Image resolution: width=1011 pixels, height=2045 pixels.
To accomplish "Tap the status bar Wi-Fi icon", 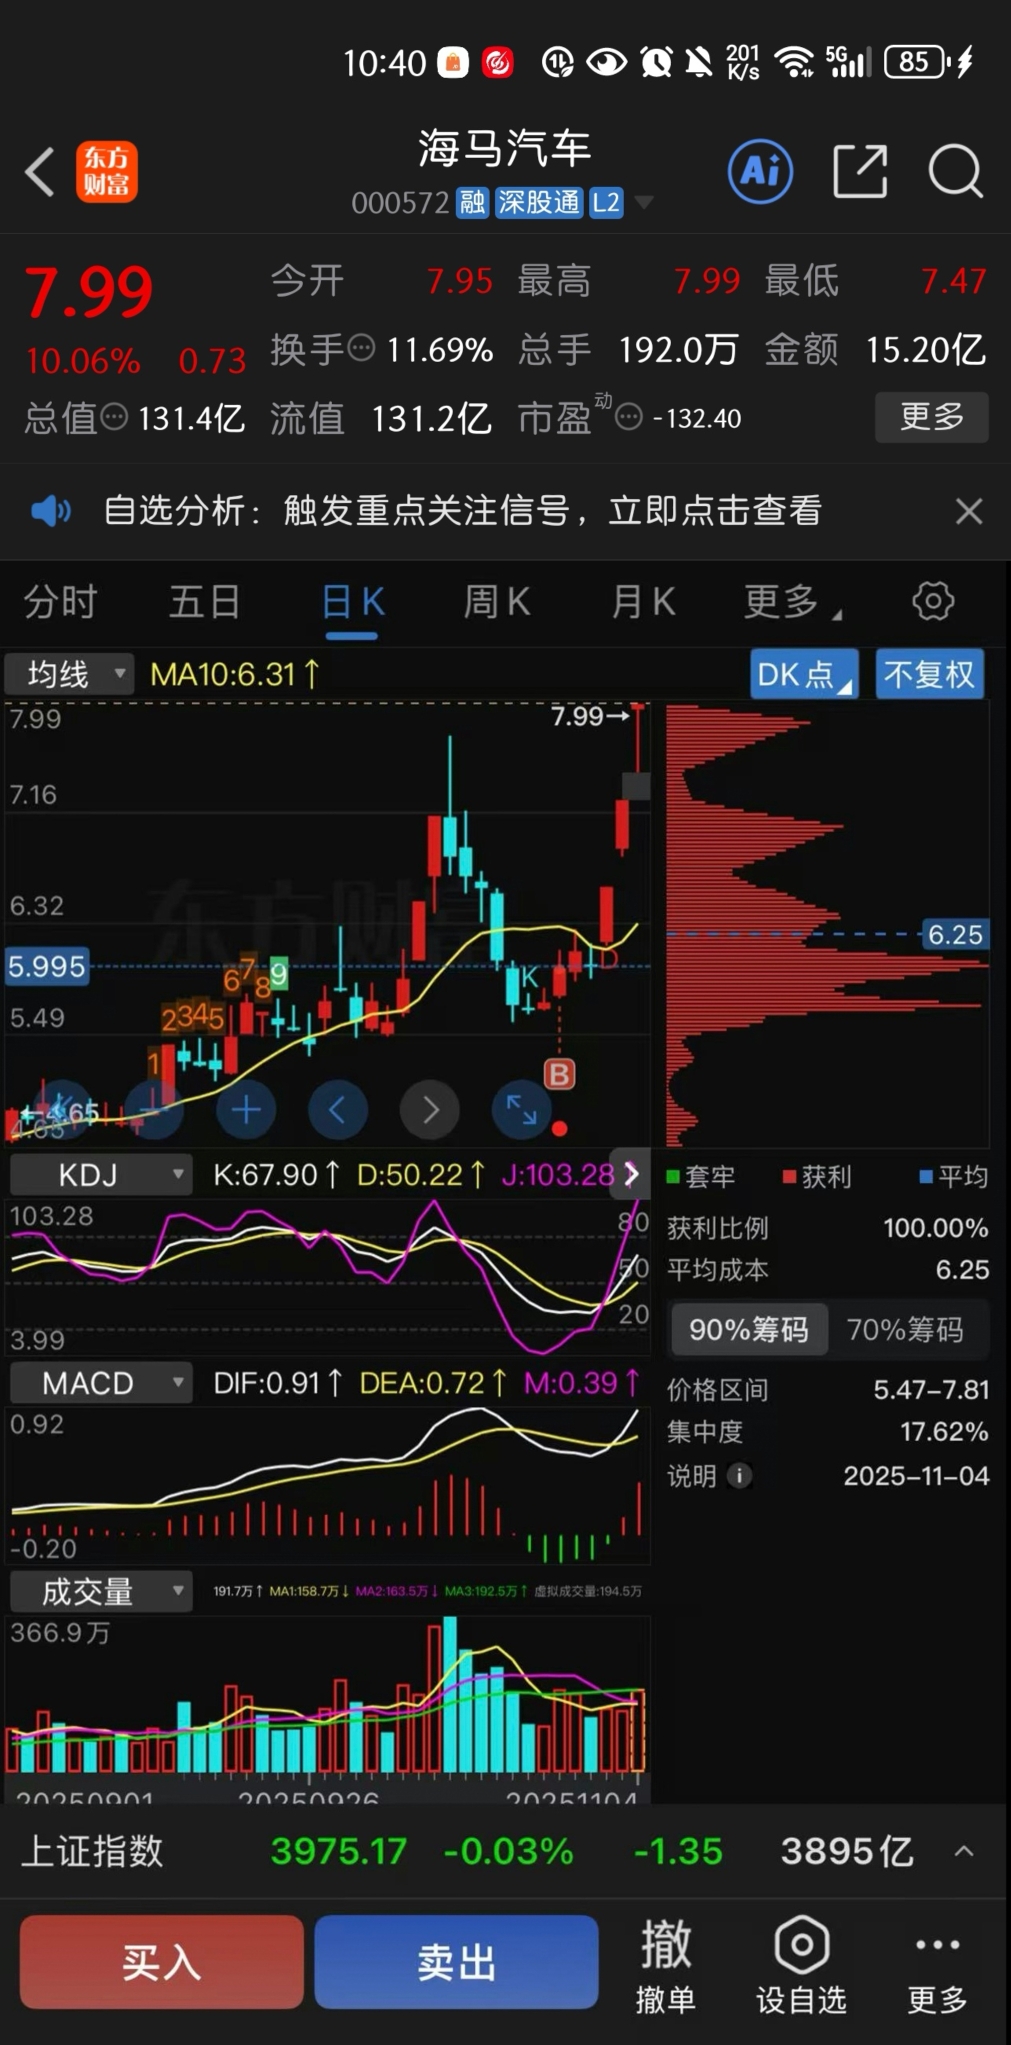I will pos(795,62).
